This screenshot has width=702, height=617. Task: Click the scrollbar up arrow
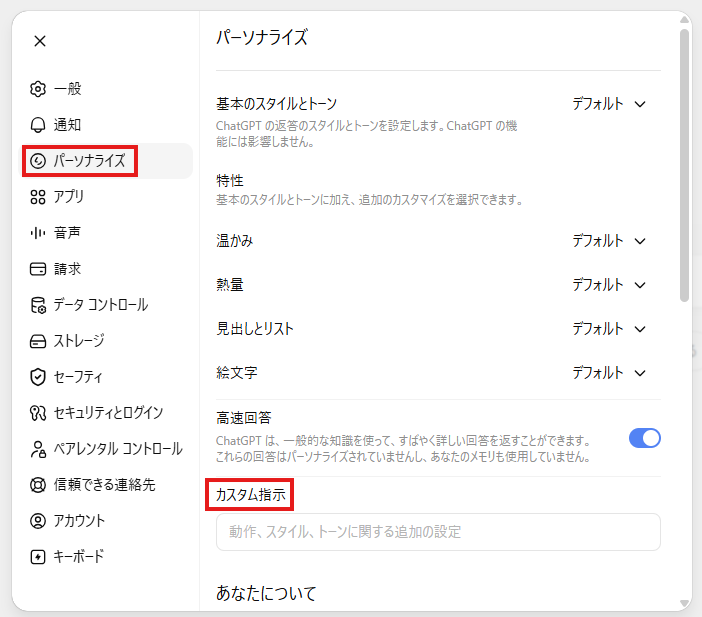coord(684,20)
